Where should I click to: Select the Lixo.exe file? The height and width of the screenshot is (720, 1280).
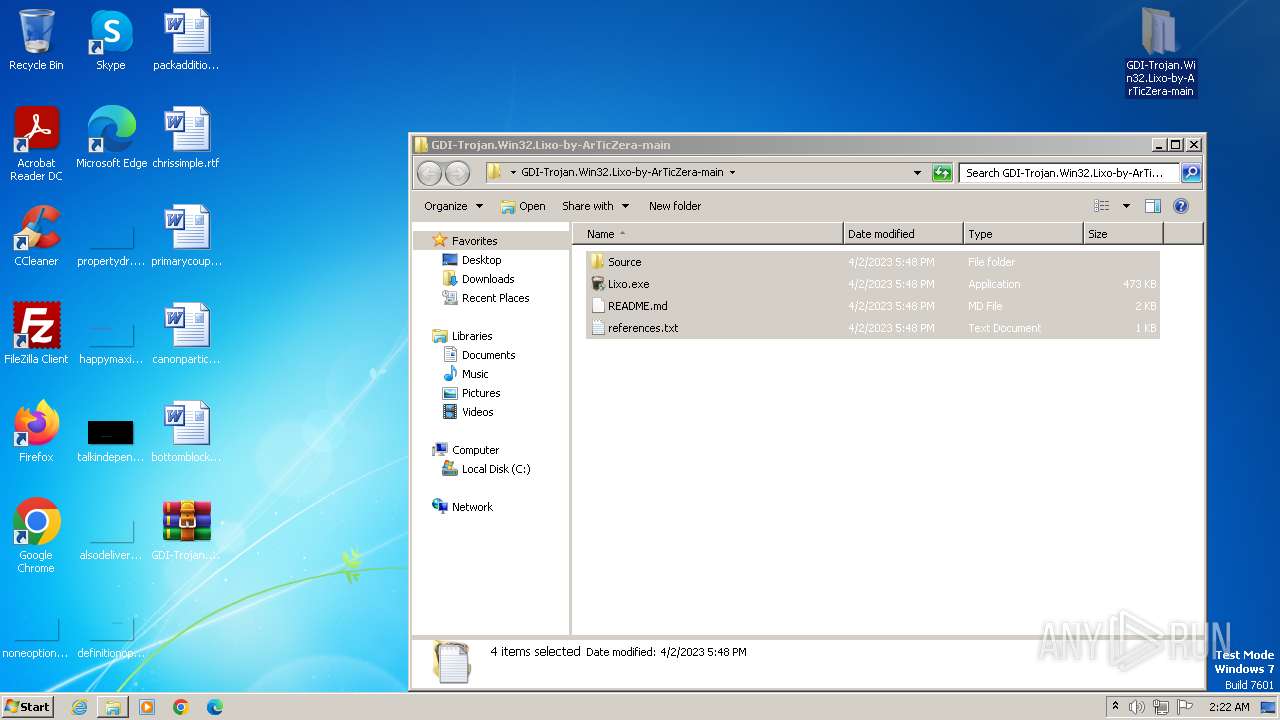tap(872, 284)
